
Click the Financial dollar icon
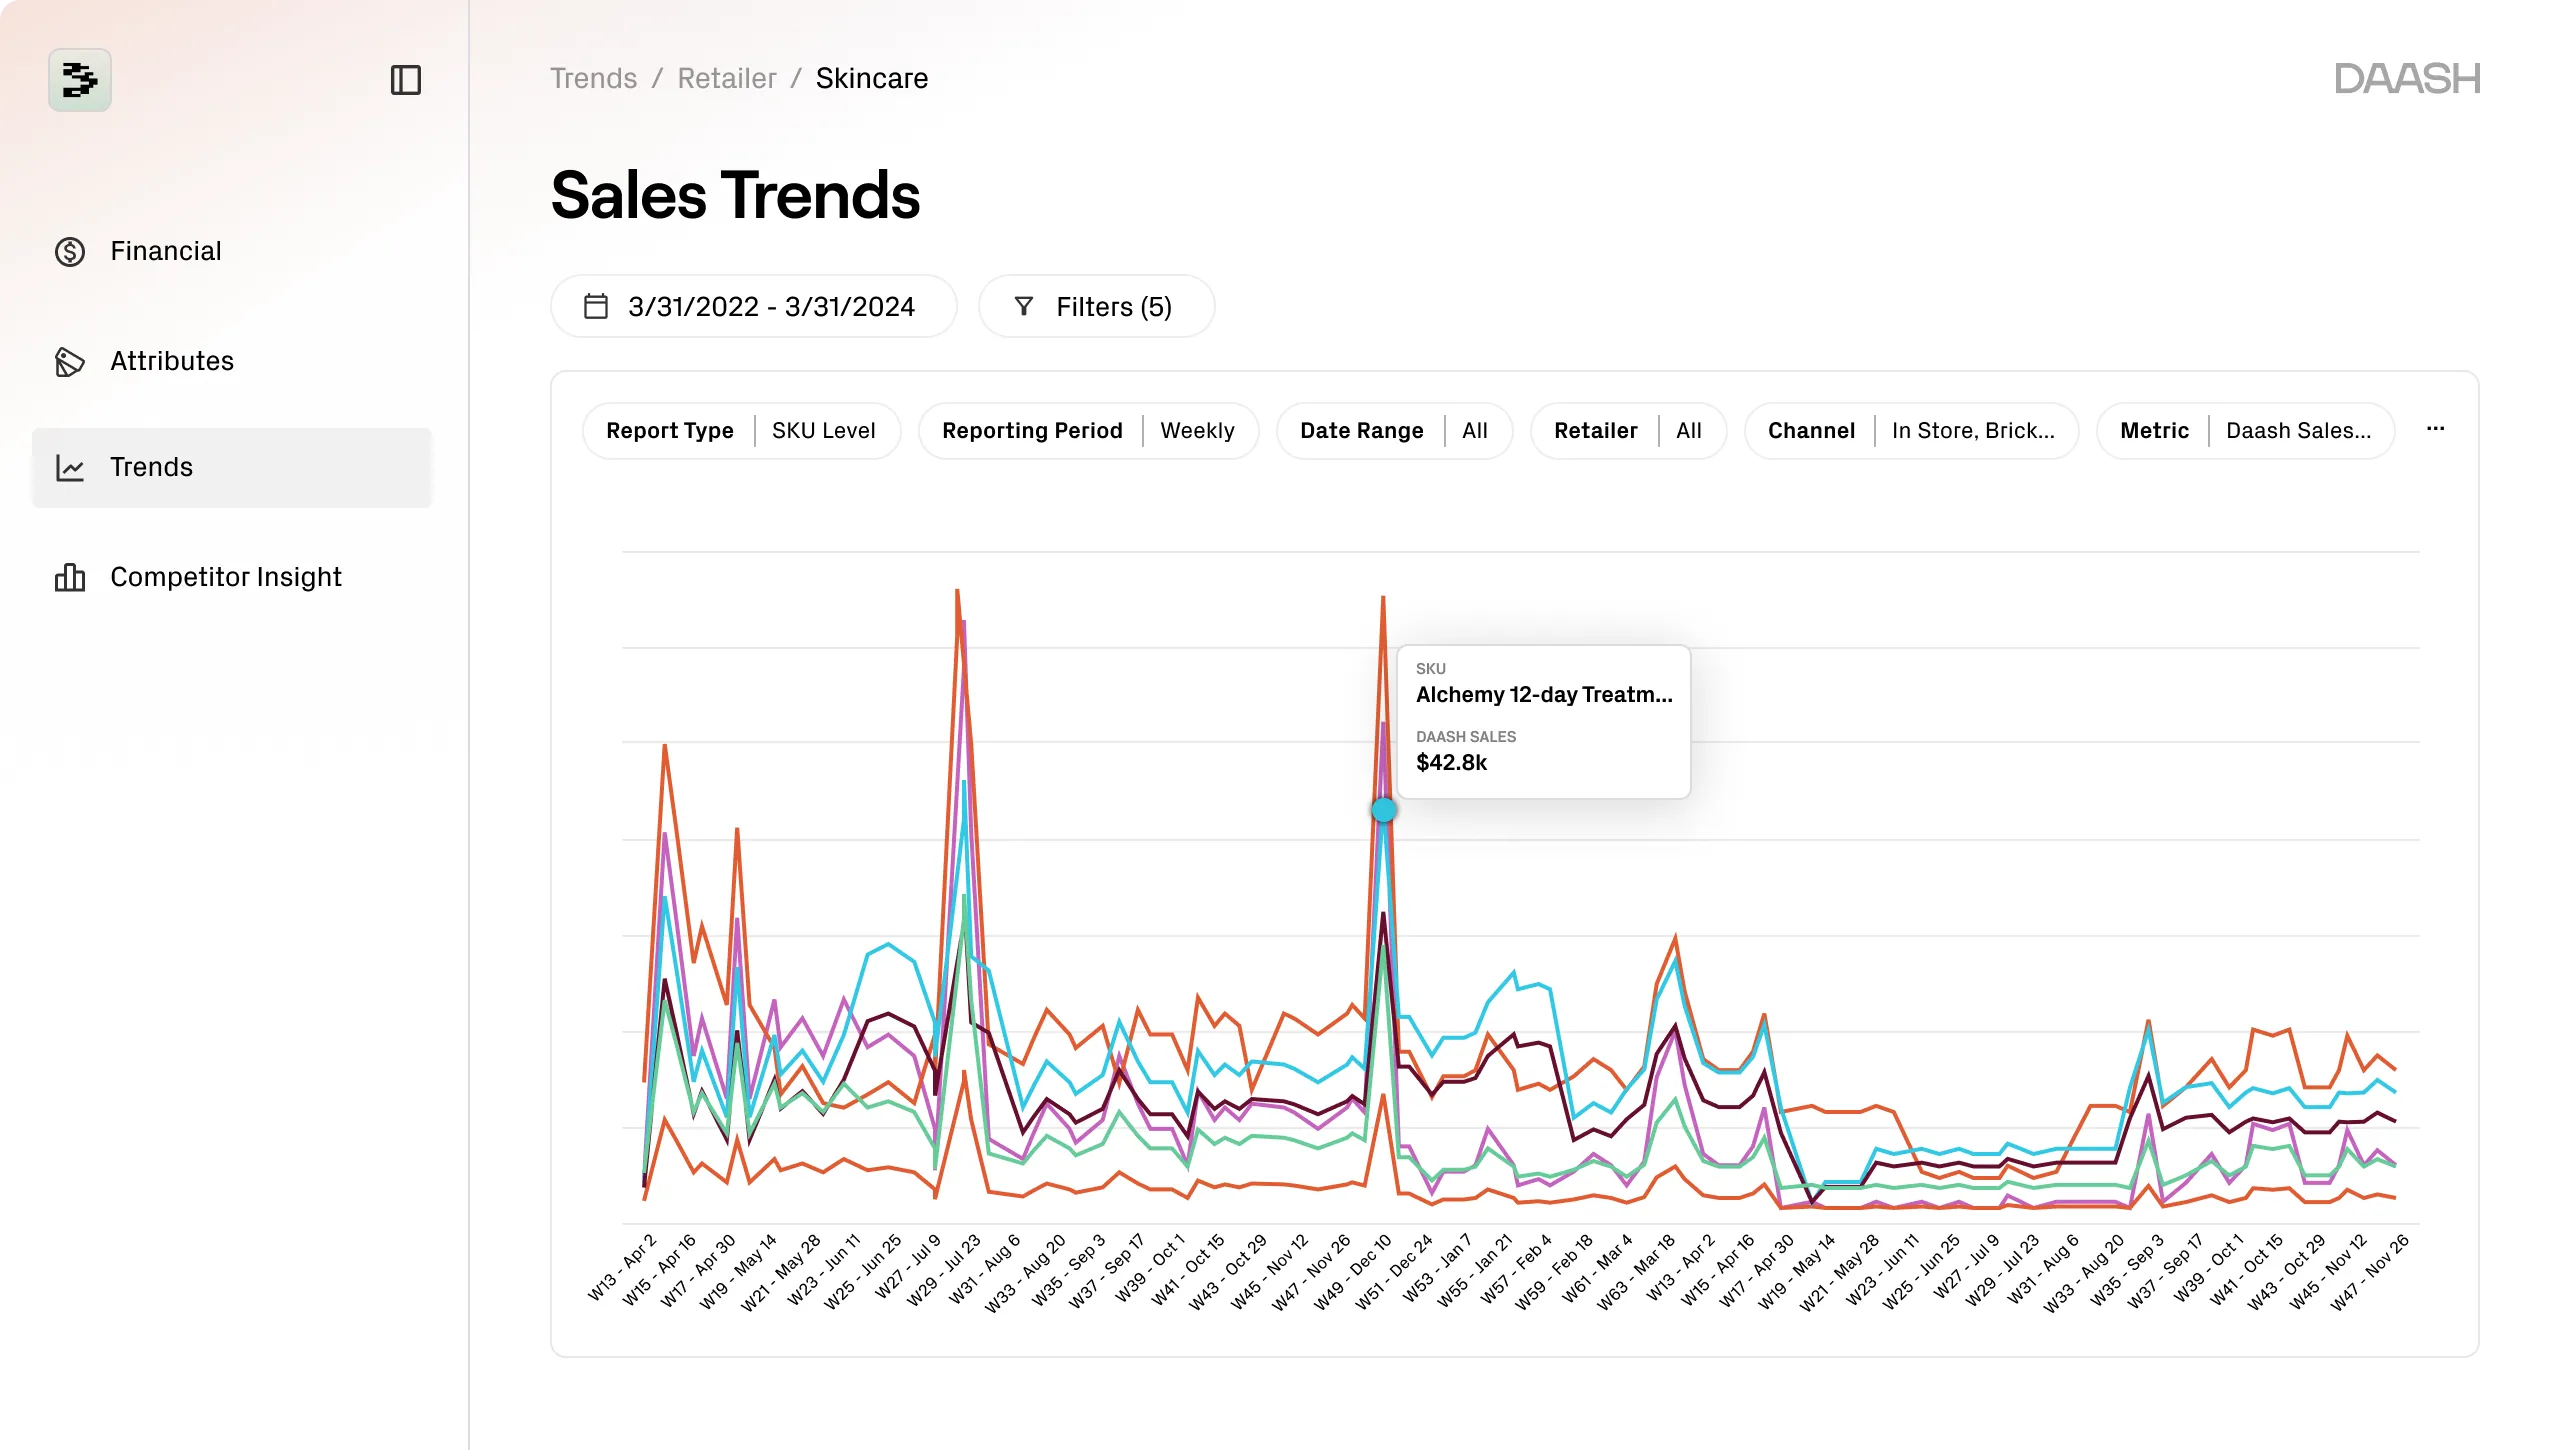coord(70,251)
